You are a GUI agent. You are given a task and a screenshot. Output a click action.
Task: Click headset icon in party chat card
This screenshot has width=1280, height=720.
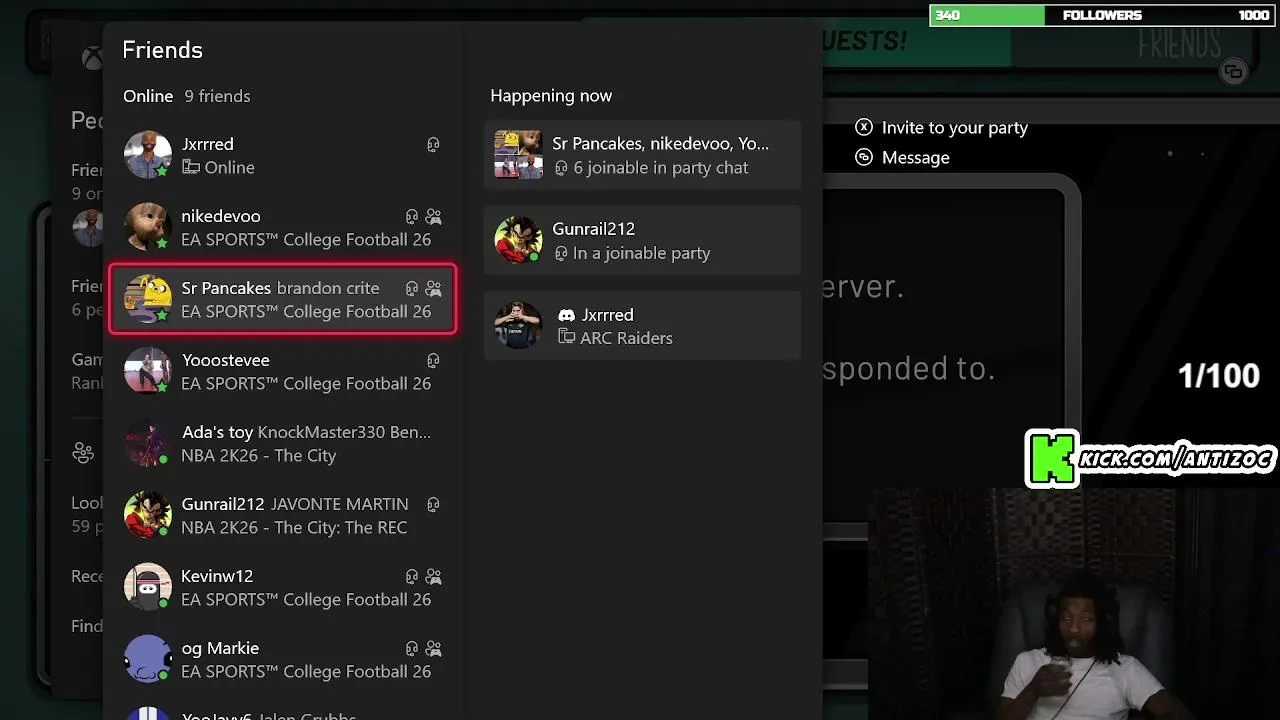[x=561, y=168]
